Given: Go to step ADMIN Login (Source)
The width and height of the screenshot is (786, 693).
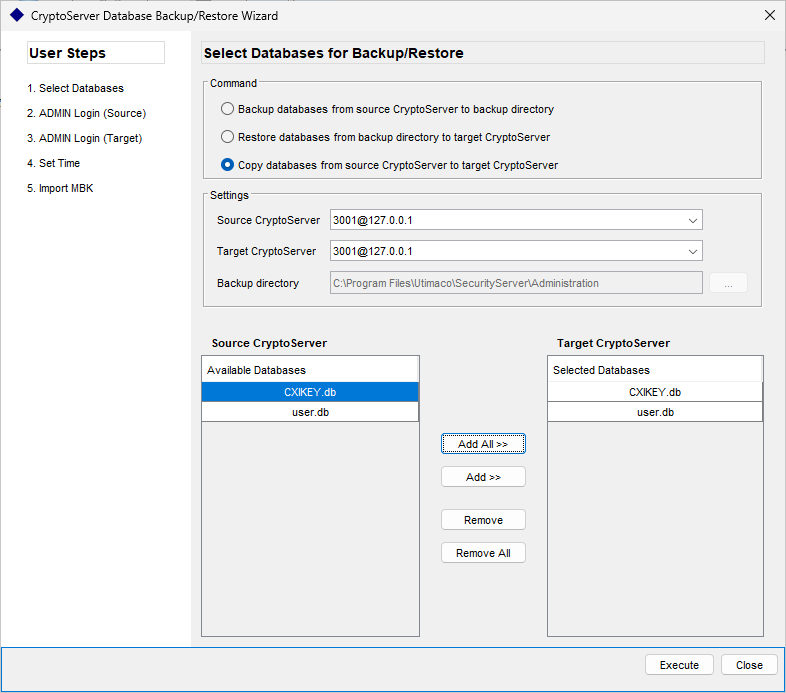Looking at the screenshot, I should (86, 113).
